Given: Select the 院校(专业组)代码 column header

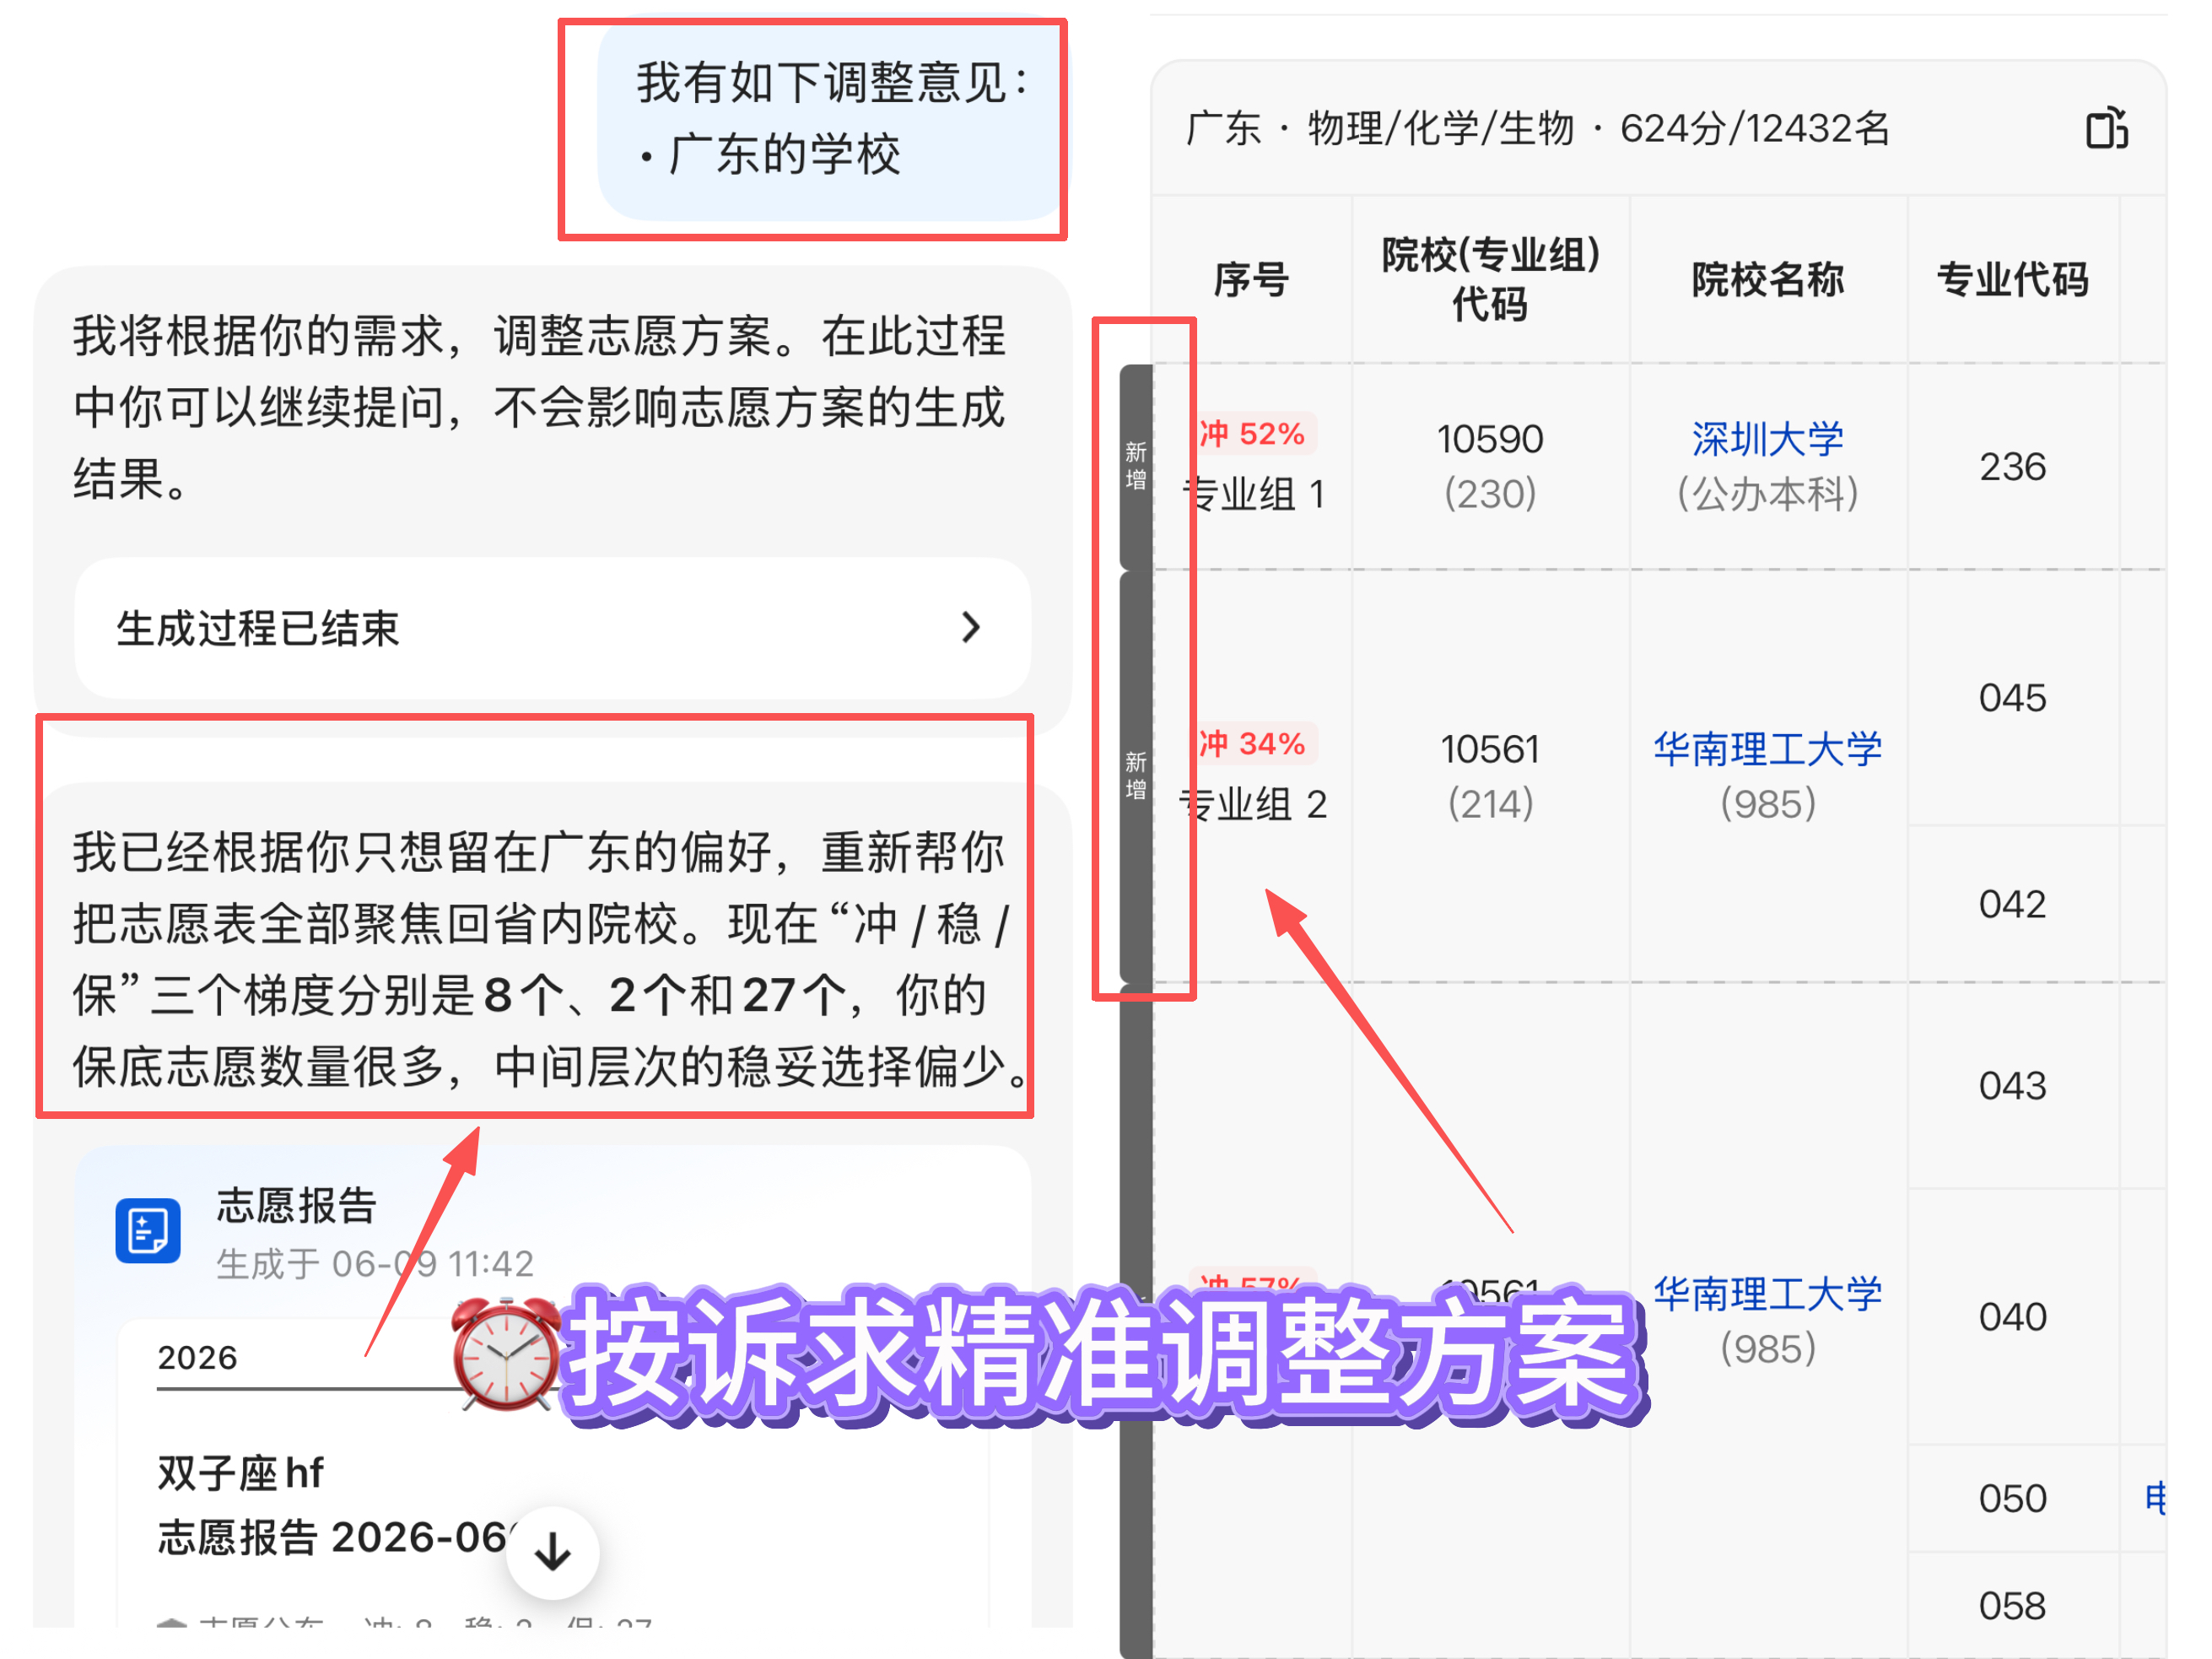Looking at the screenshot, I should click(1490, 280).
